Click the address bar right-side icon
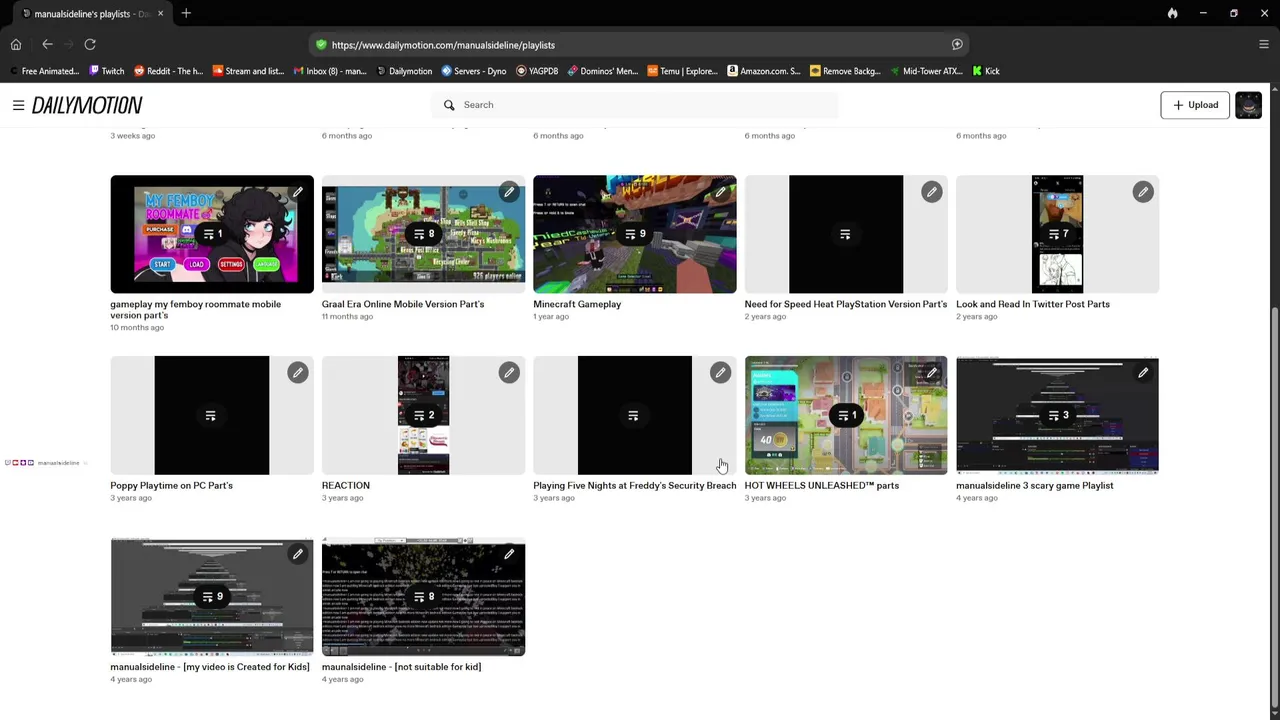1280x720 pixels. (957, 44)
